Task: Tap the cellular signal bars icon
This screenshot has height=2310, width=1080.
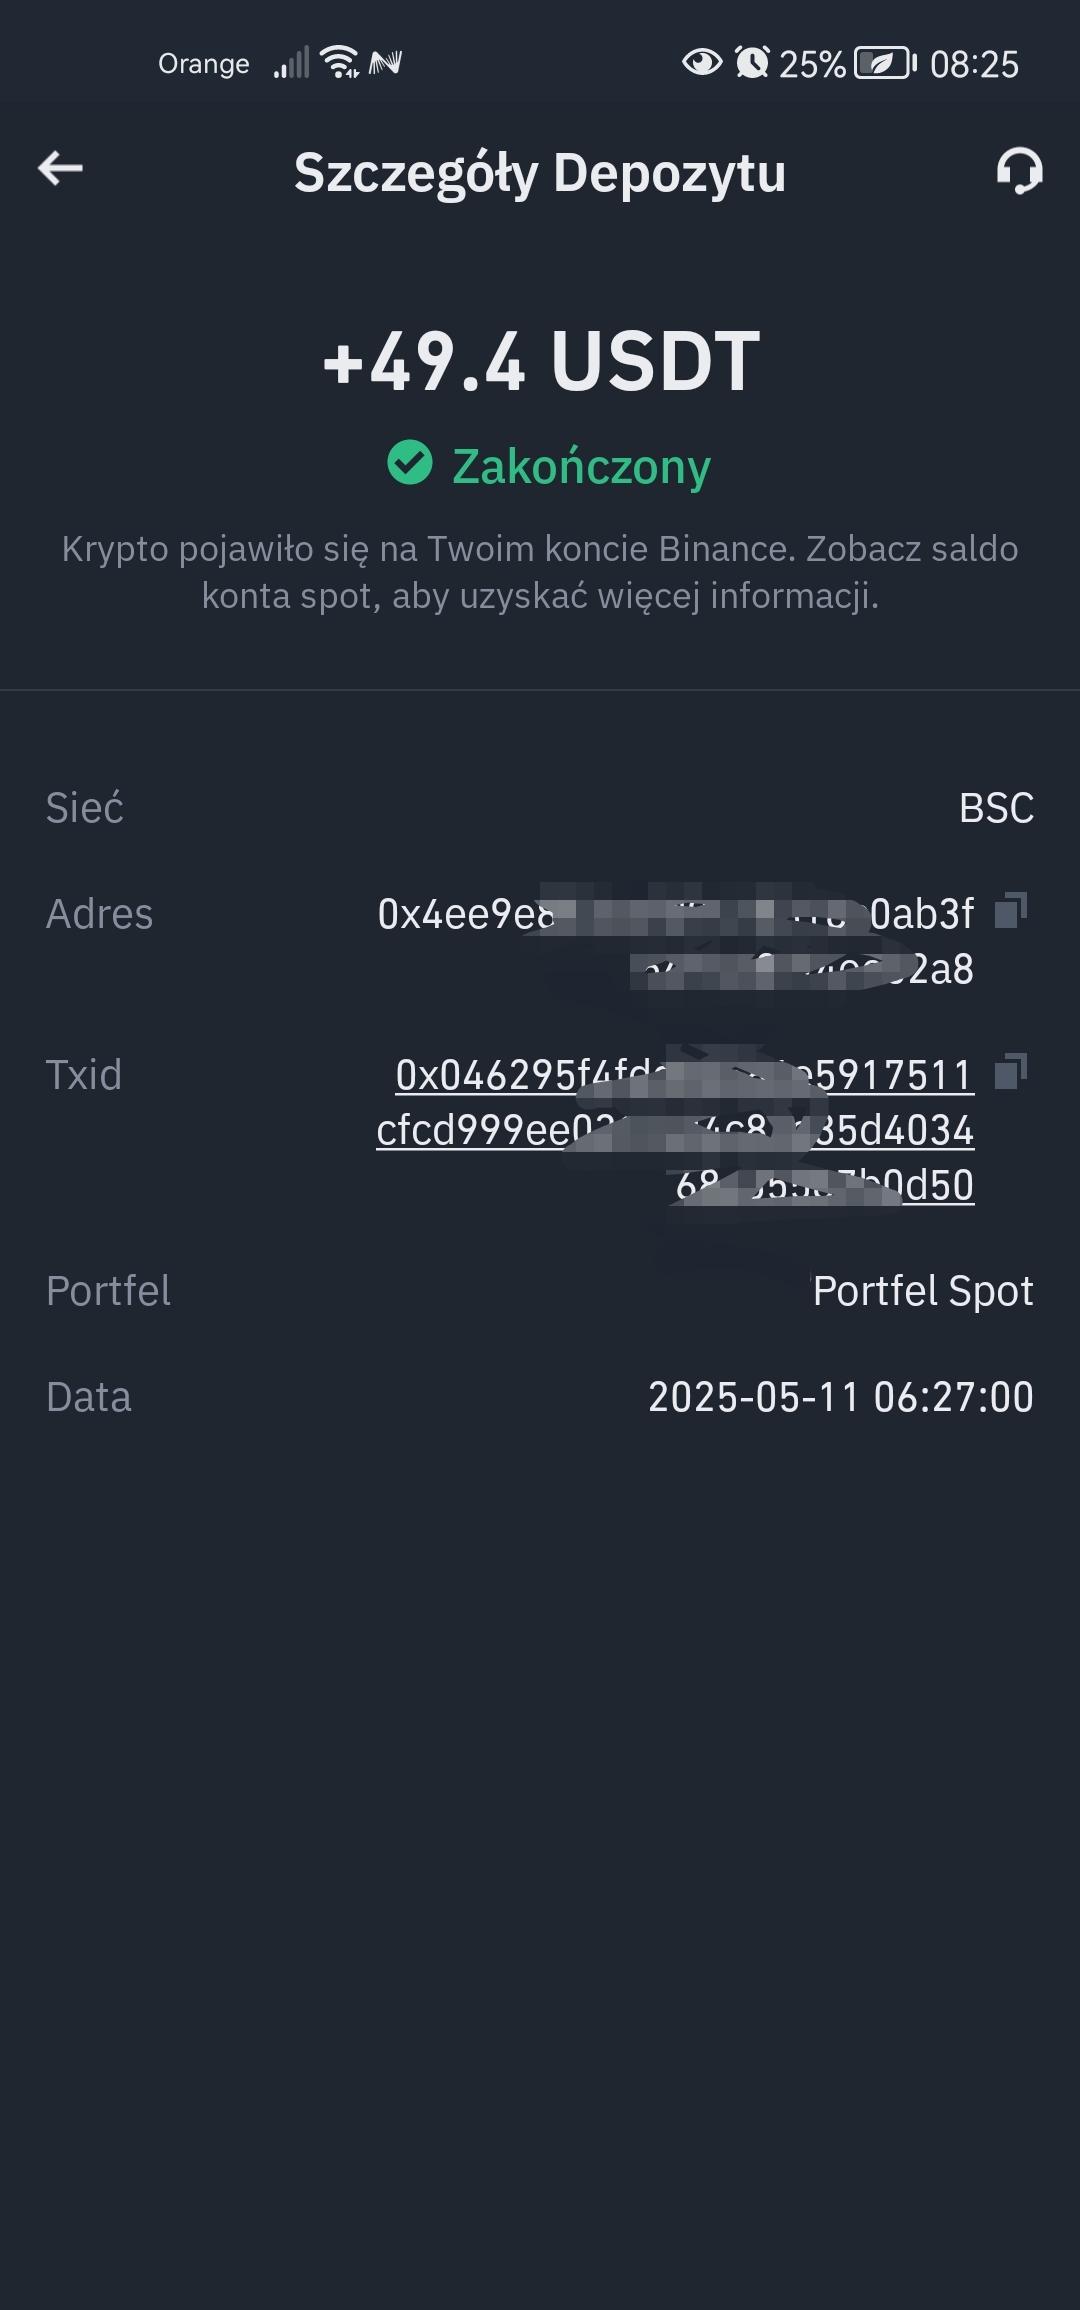Action: point(292,63)
